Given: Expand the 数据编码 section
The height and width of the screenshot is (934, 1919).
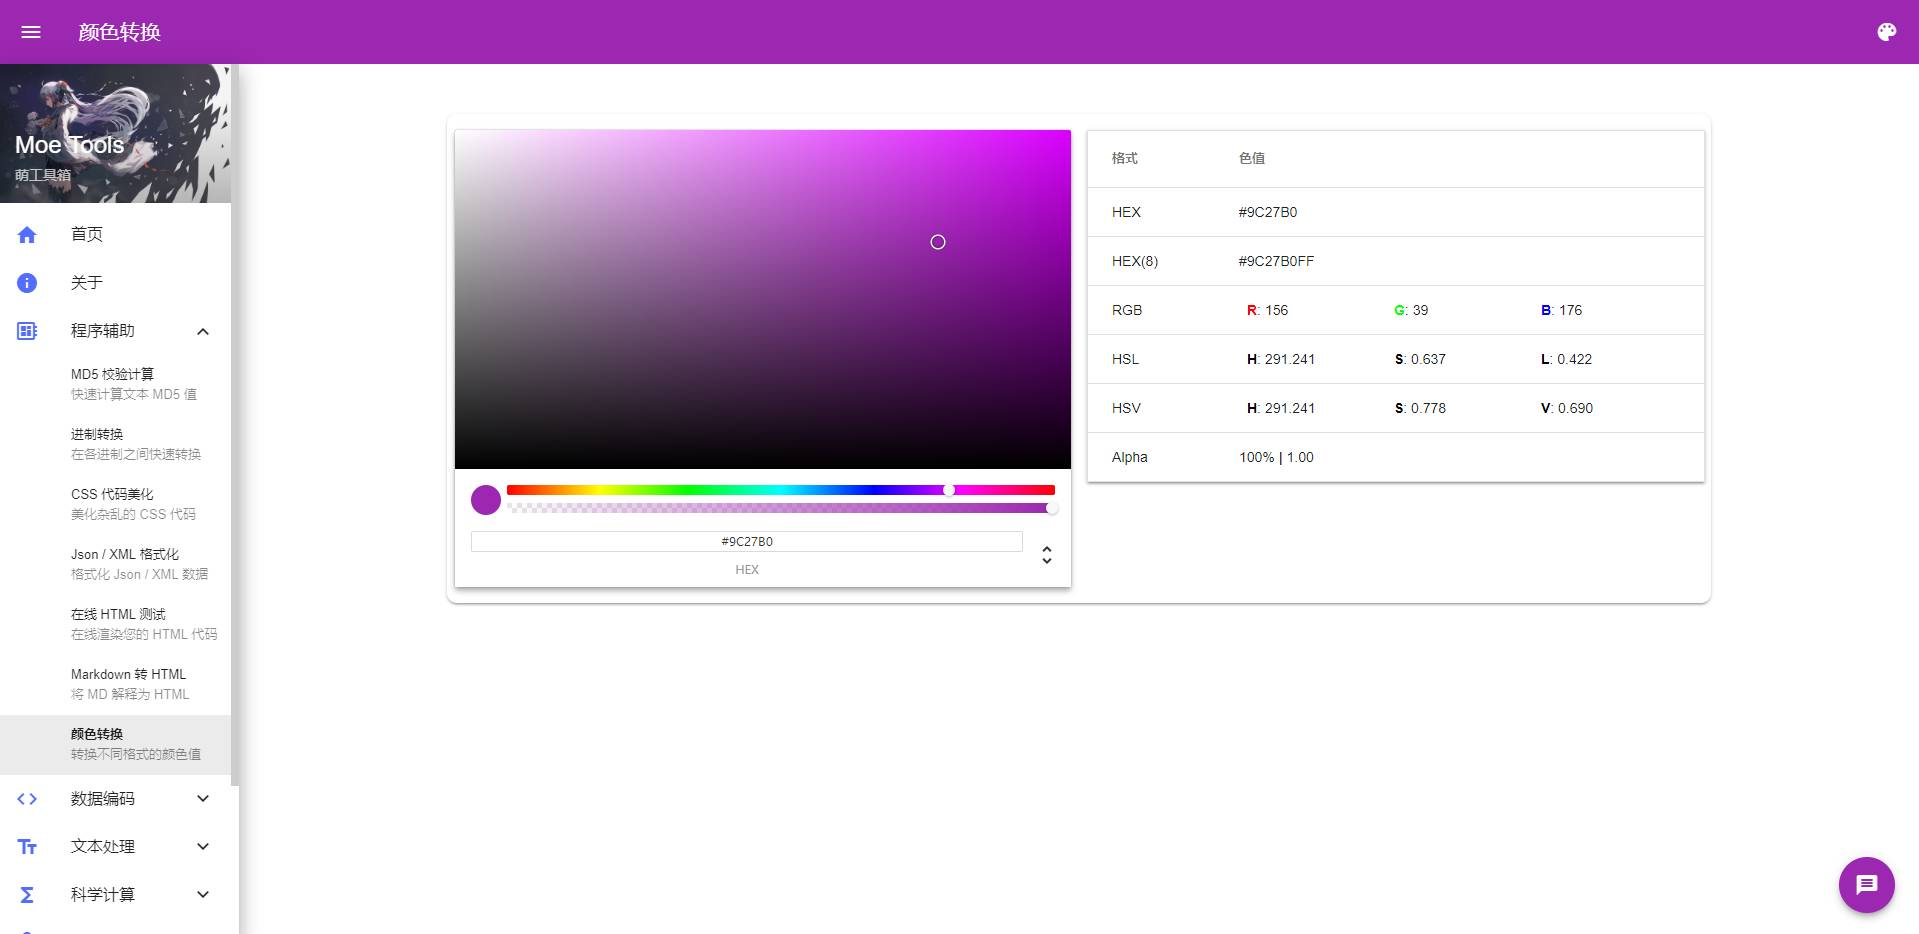Looking at the screenshot, I should pyautogui.click(x=203, y=799).
